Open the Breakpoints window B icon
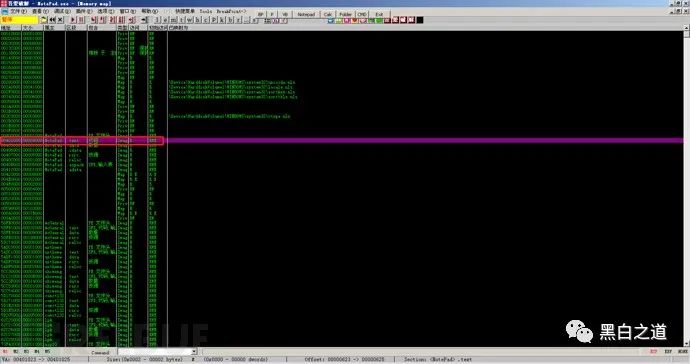Viewport: 690px width, 364px height. tap(230, 20)
